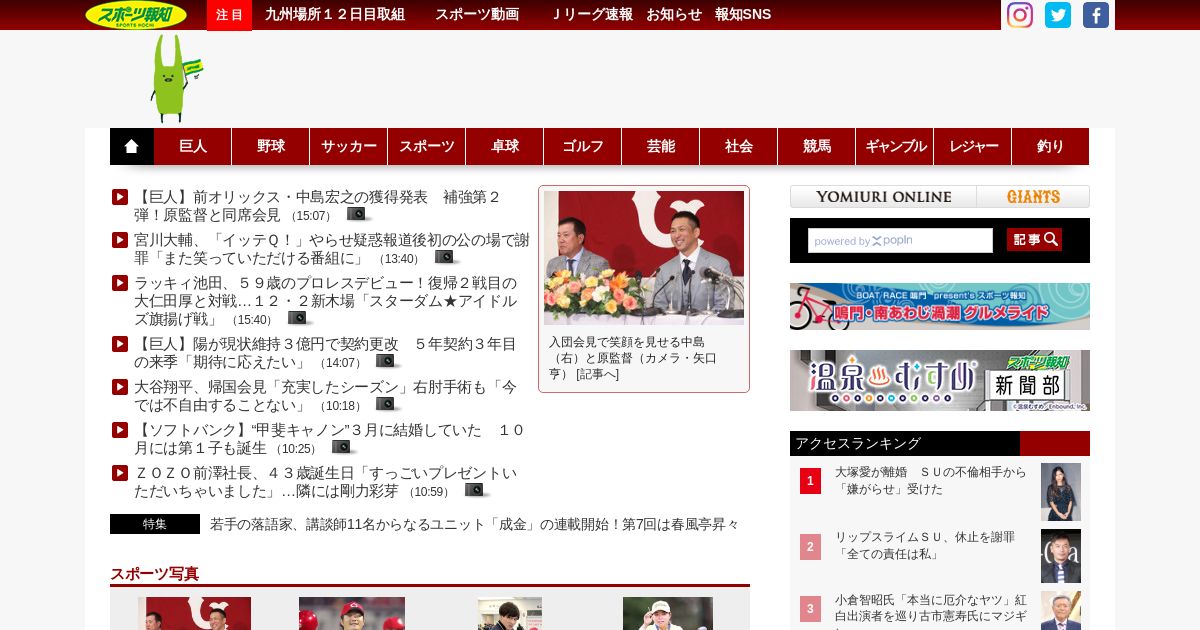This screenshot has width=1200, height=630.
Task: Open the Instagram icon link
Action: (1019, 15)
